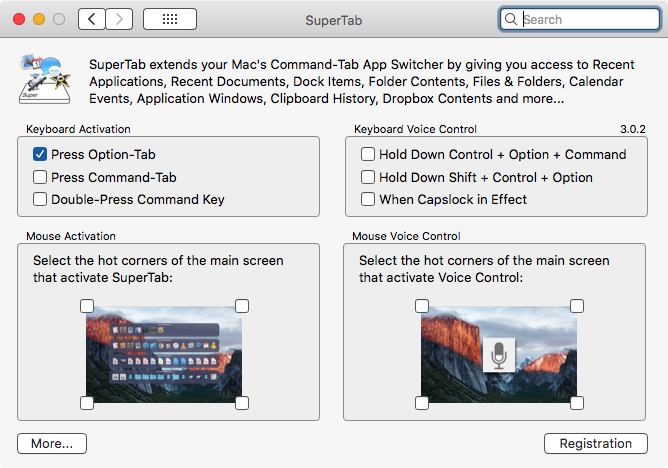Click the Keyboard Voice Control heading
Screen dimensions: 668x468
[415, 129]
